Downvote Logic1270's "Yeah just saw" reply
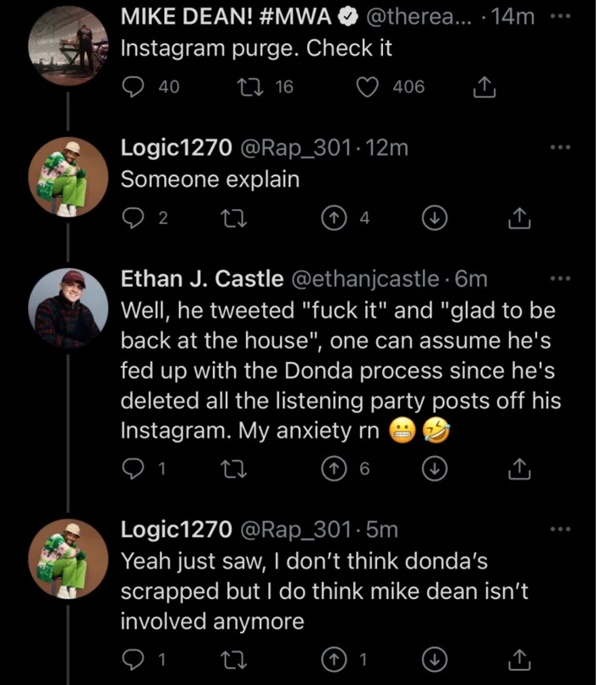 [435, 658]
